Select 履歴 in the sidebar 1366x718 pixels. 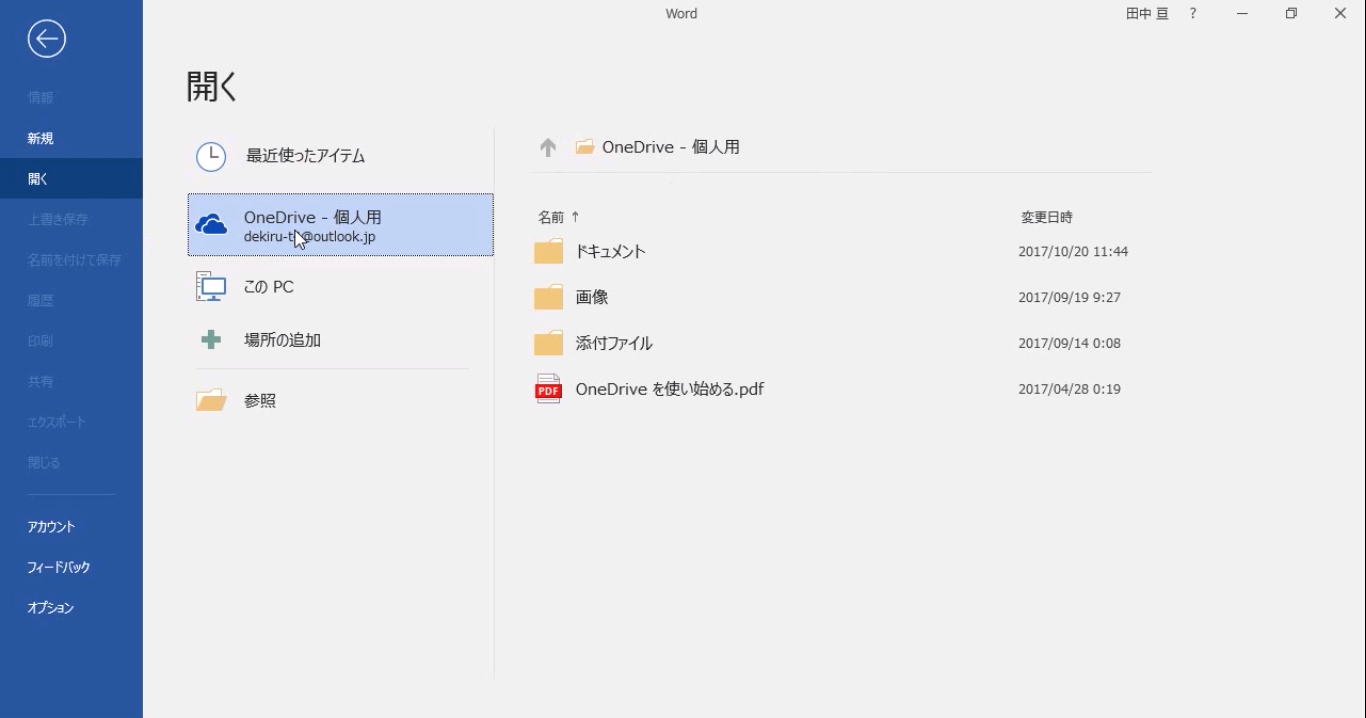click(x=71, y=300)
